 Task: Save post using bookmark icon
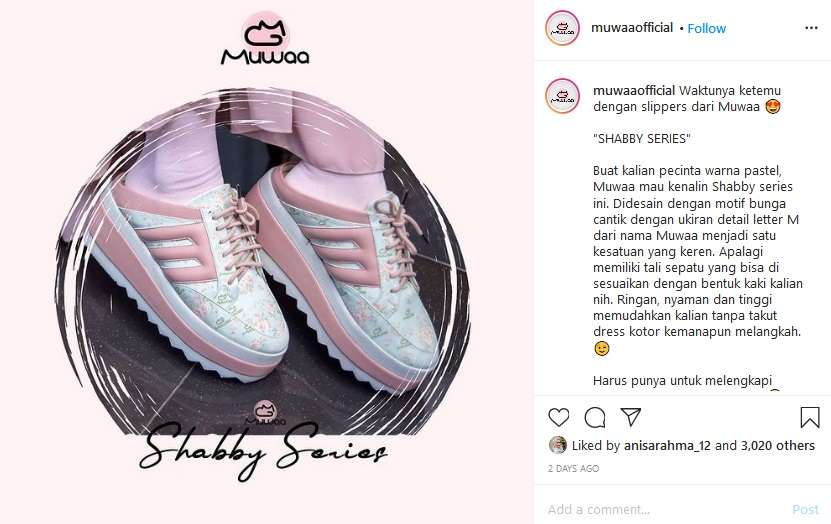tap(810, 418)
